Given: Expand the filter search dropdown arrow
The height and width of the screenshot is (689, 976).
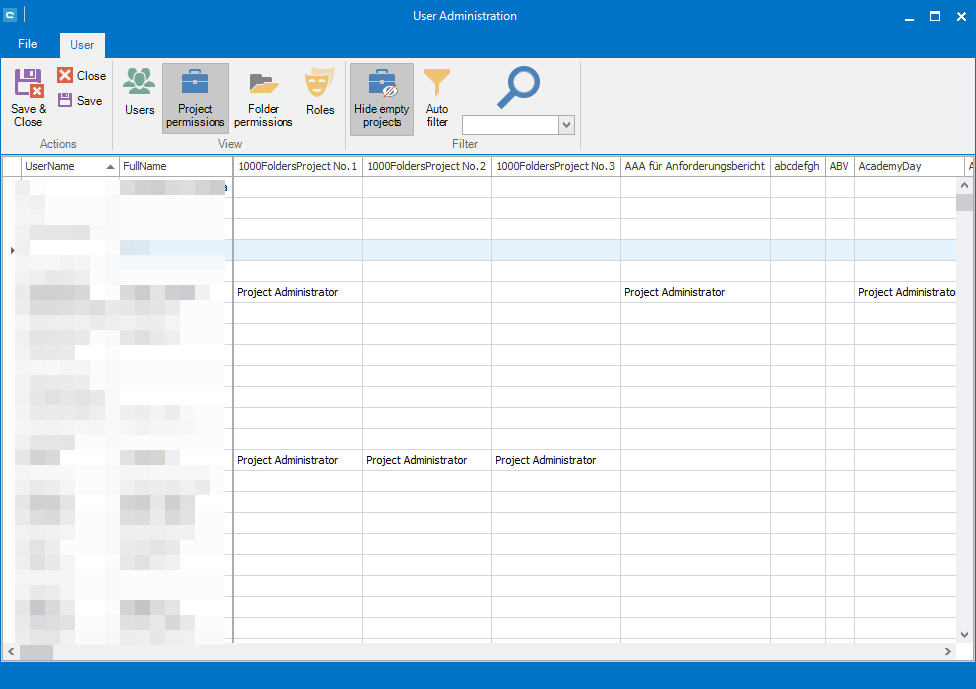Looking at the screenshot, I should pos(567,125).
